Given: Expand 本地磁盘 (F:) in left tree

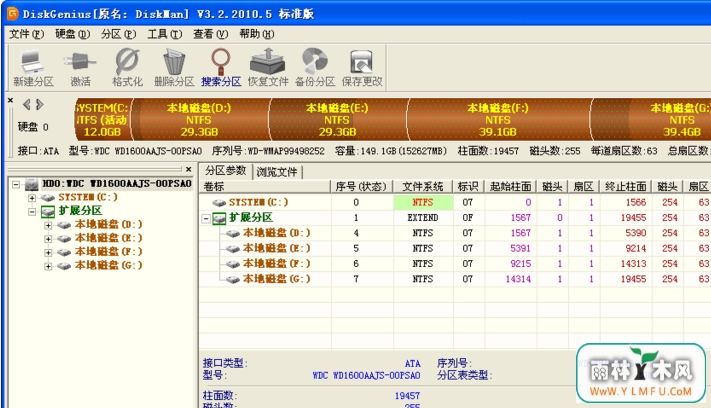Looking at the screenshot, I should [x=48, y=253].
